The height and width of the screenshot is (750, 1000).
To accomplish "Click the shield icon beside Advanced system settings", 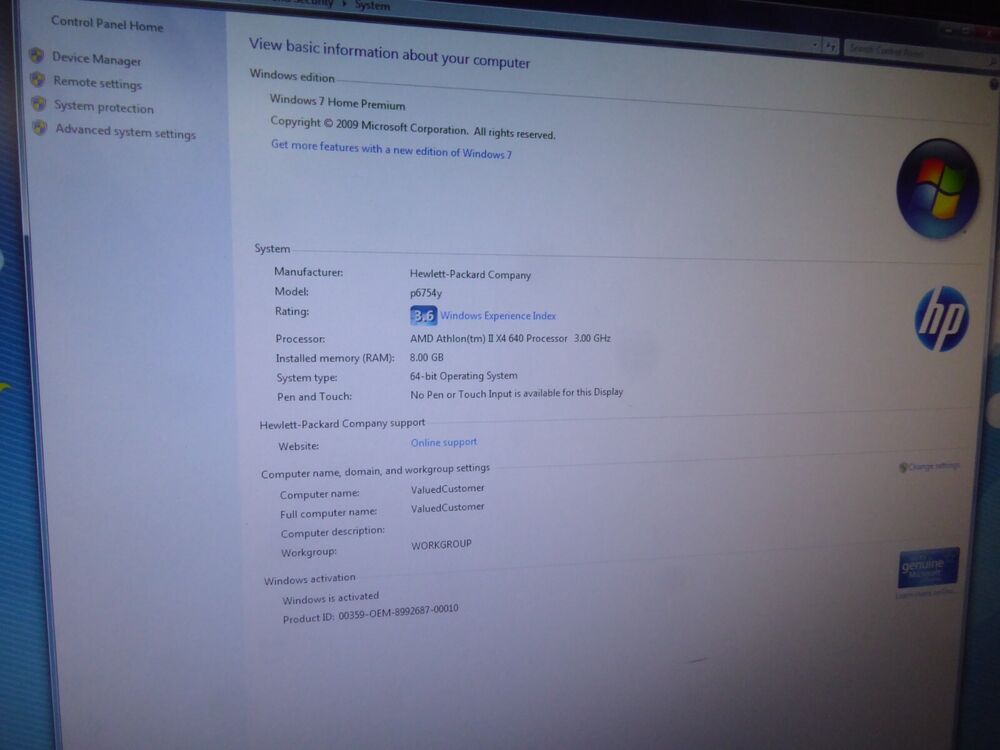I will pyautogui.click(x=40, y=128).
